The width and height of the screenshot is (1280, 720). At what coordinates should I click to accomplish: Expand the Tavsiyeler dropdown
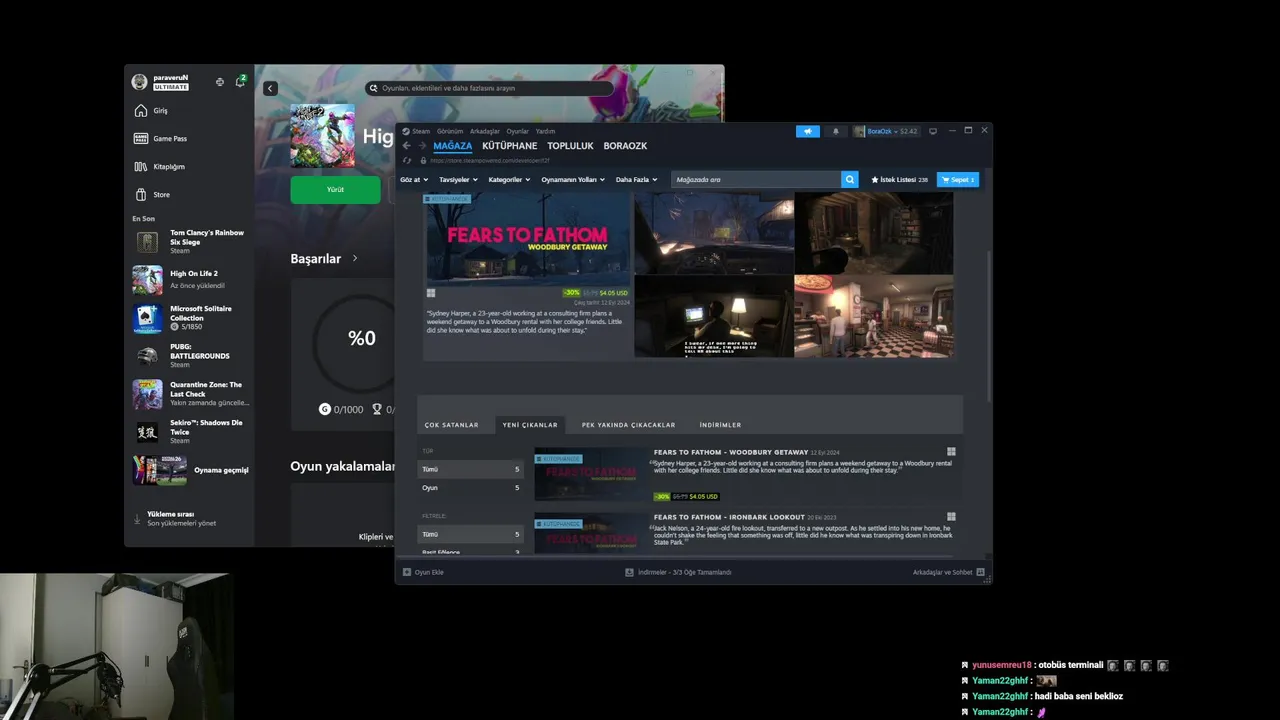click(458, 180)
